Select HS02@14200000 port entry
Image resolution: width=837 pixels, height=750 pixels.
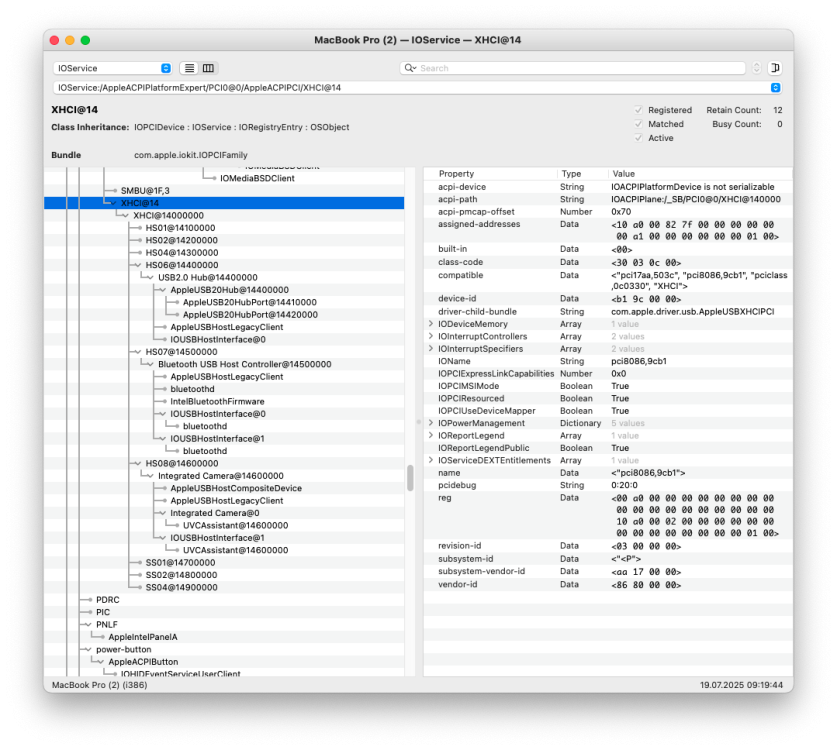(224, 240)
